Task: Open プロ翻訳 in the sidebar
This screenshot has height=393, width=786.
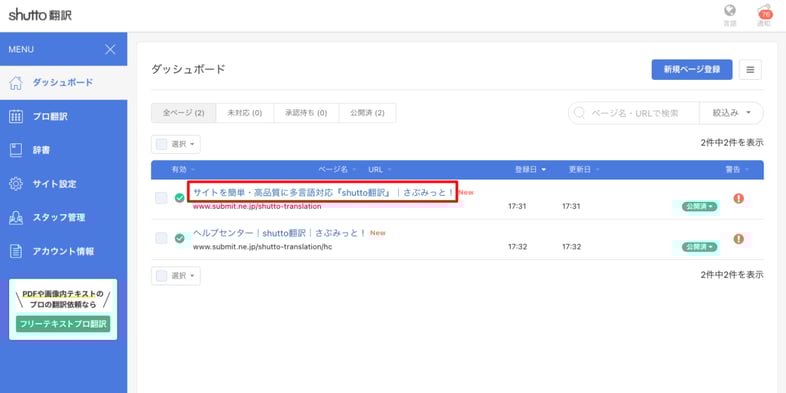Action: [64, 116]
